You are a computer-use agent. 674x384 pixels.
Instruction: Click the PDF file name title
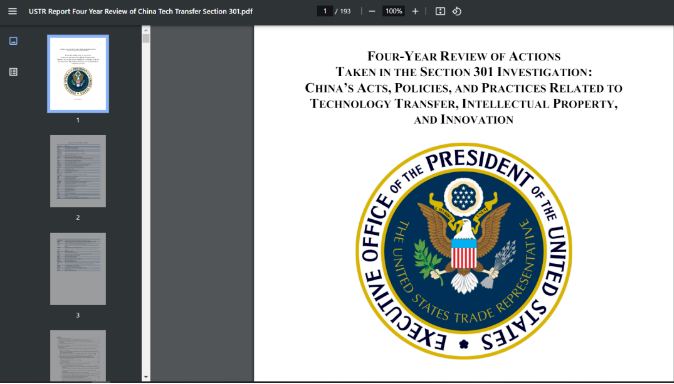[141, 11]
